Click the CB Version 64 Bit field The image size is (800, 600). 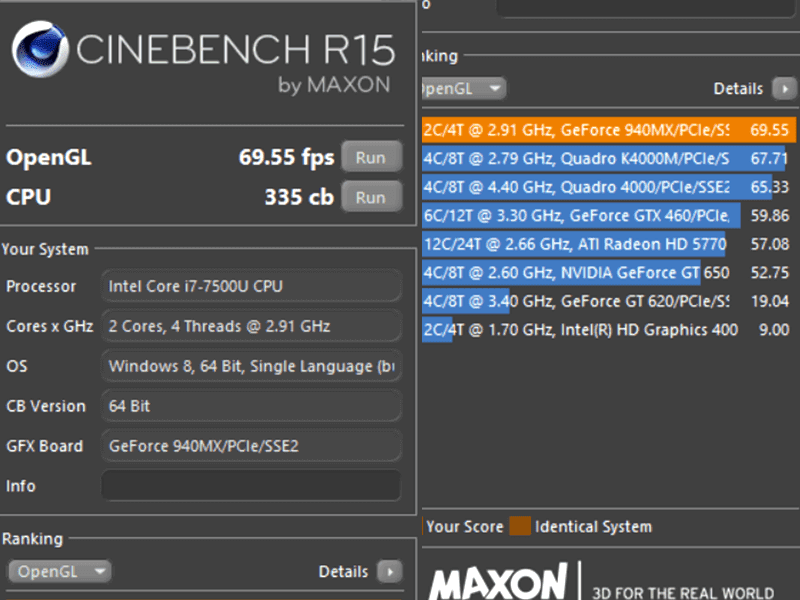click(251, 406)
